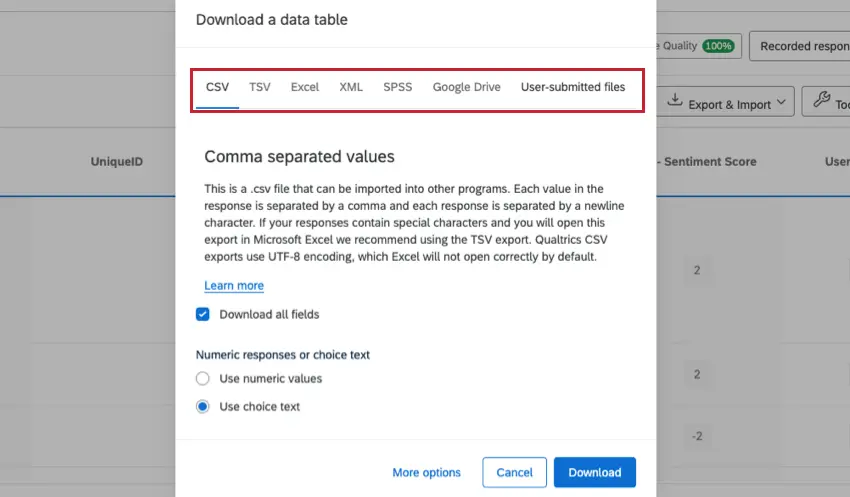Image resolution: width=850 pixels, height=497 pixels.
Task: Click More options in the dialog footer
Action: click(x=426, y=473)
